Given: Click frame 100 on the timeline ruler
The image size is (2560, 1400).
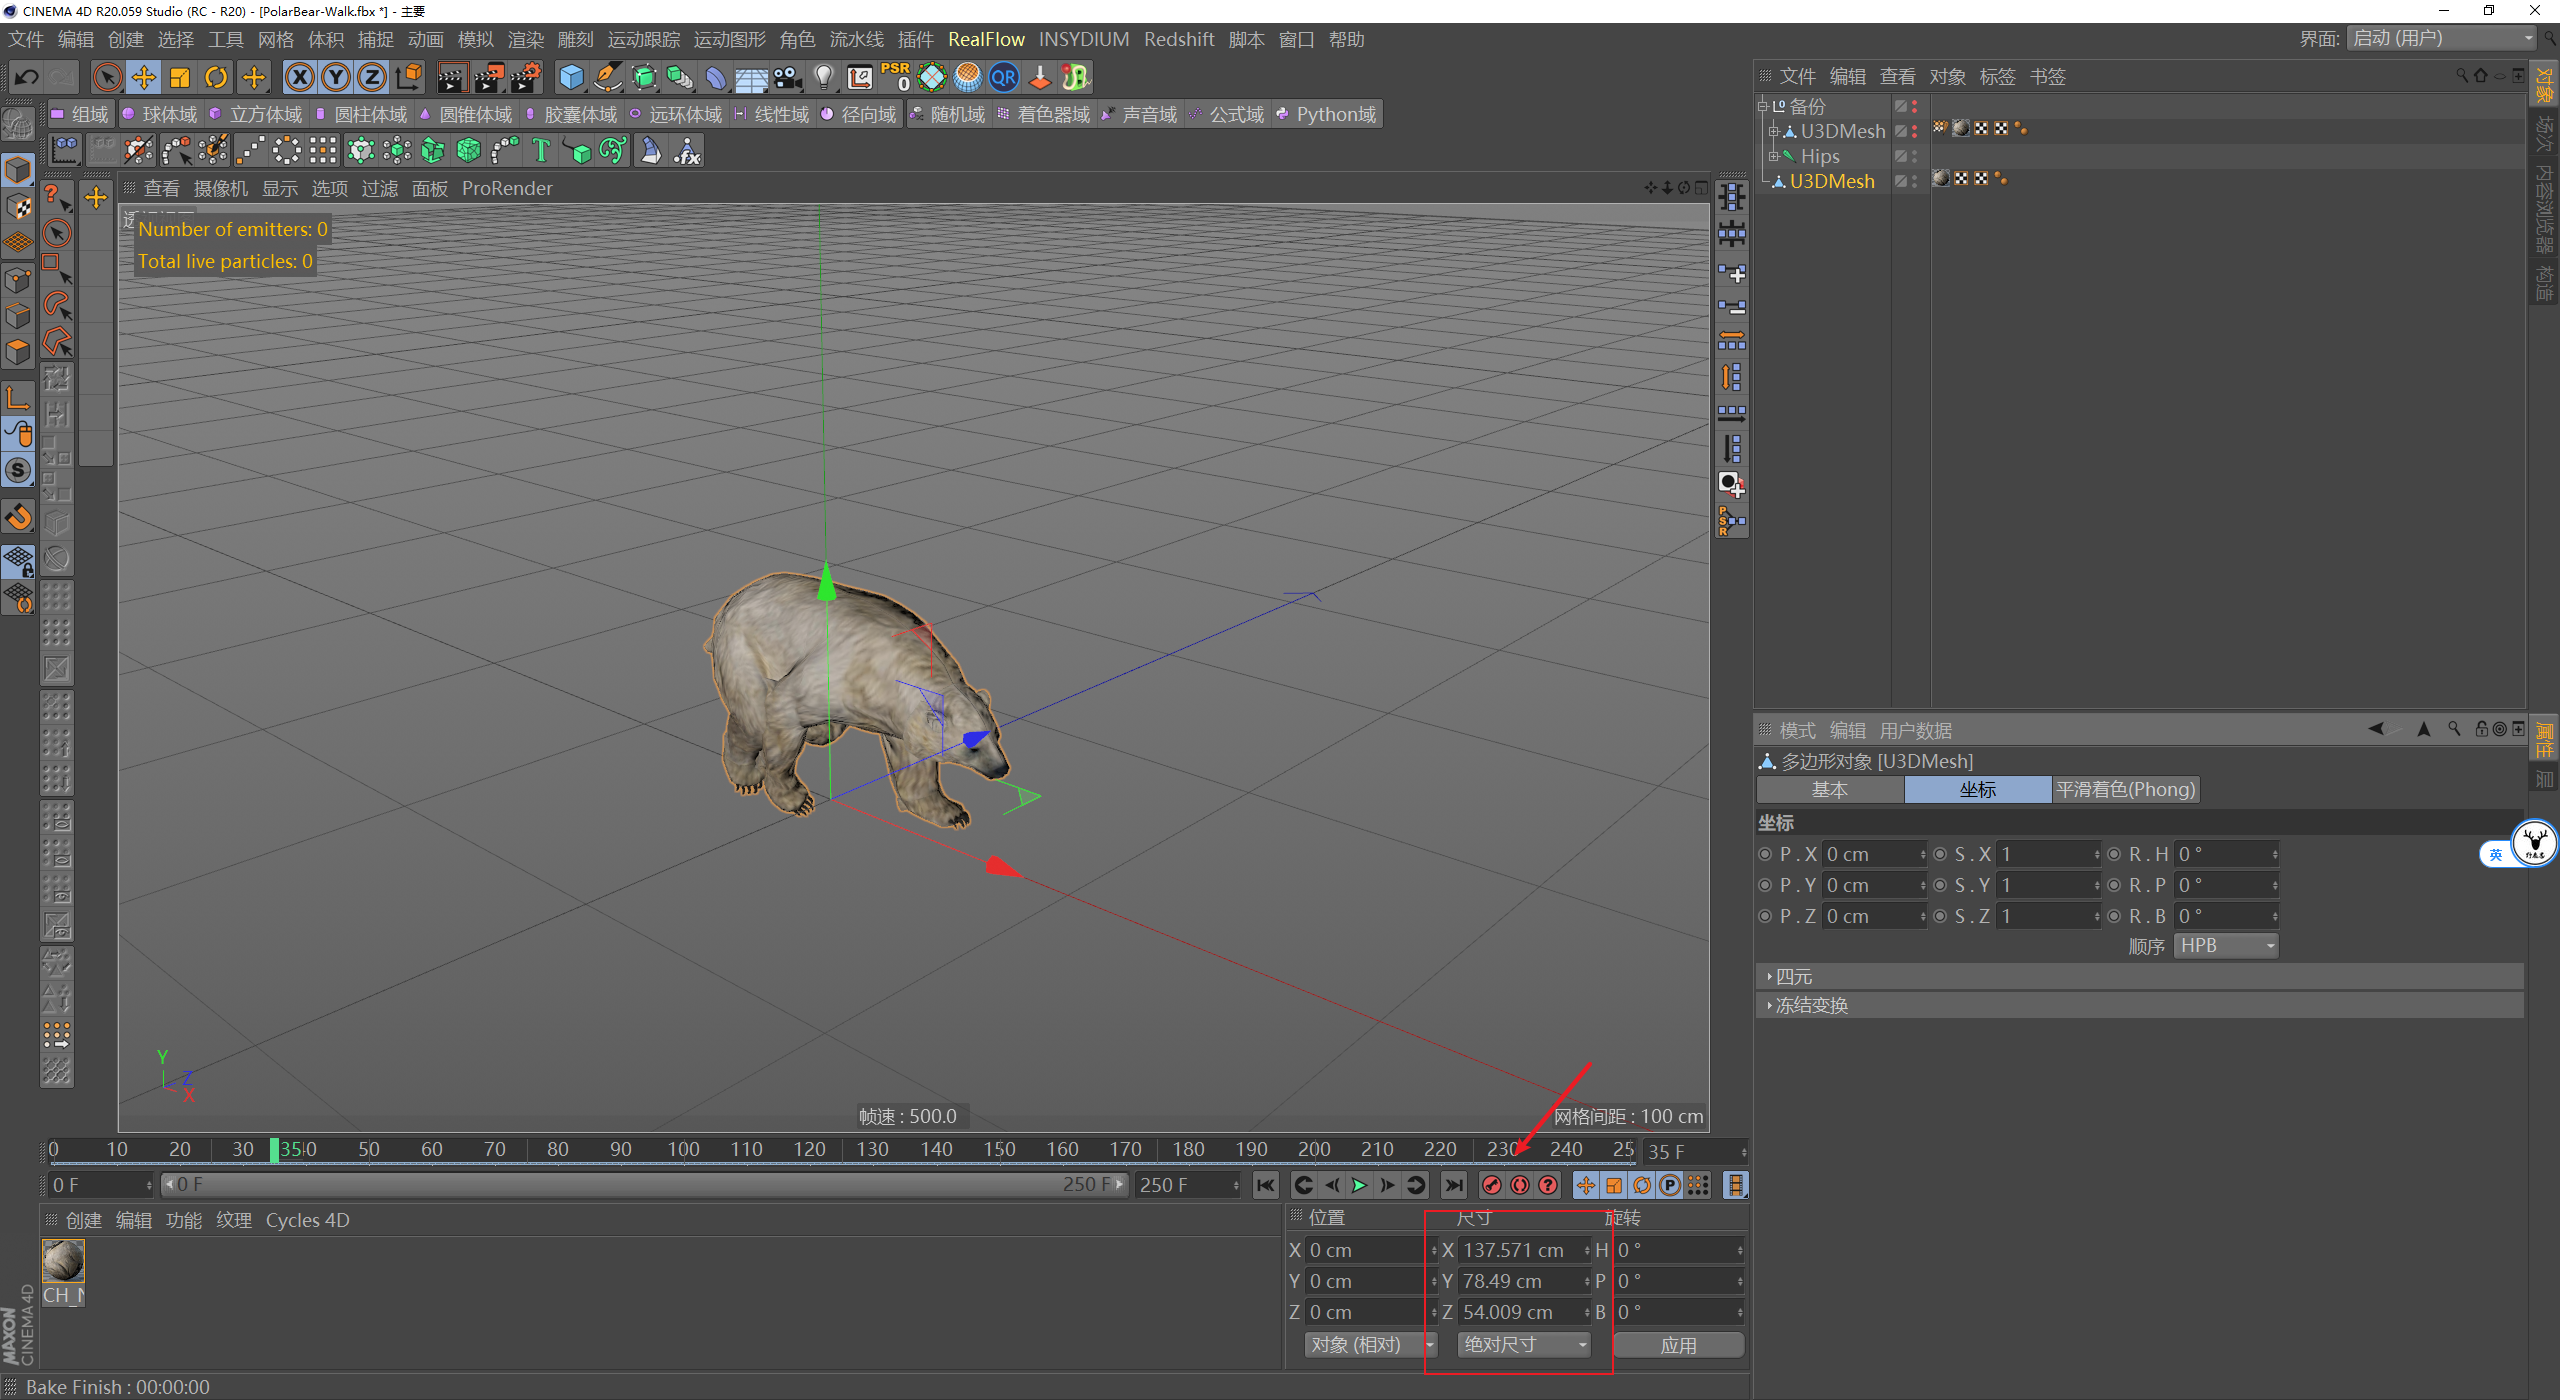Looking at the screenshot, I should [x=684, y=1149].
